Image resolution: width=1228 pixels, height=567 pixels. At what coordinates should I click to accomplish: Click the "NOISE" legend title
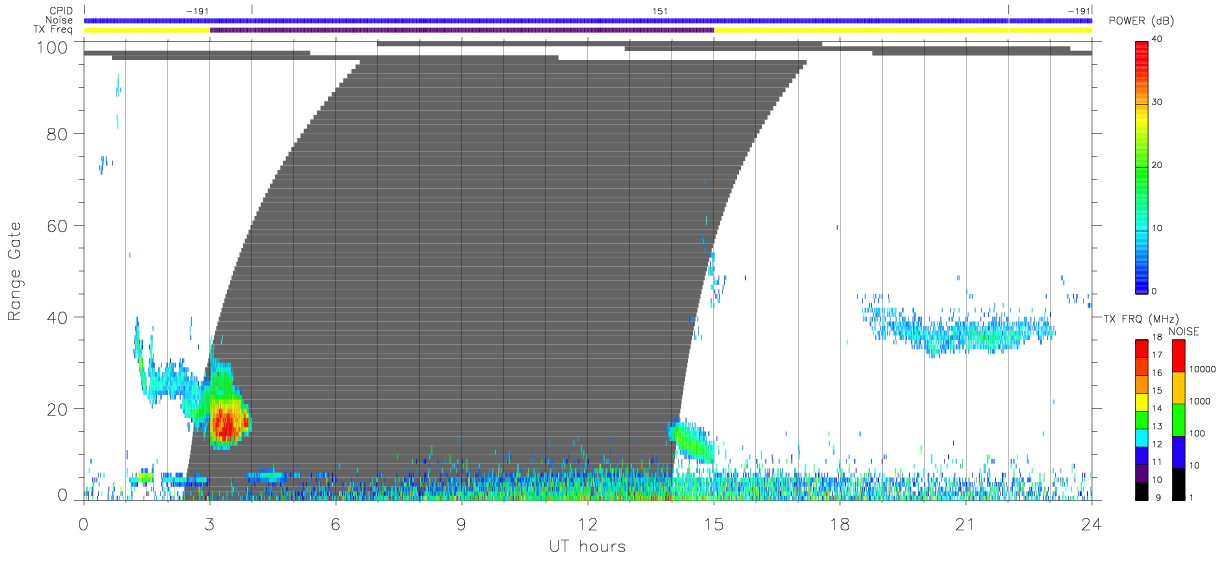pos(1184,331)
